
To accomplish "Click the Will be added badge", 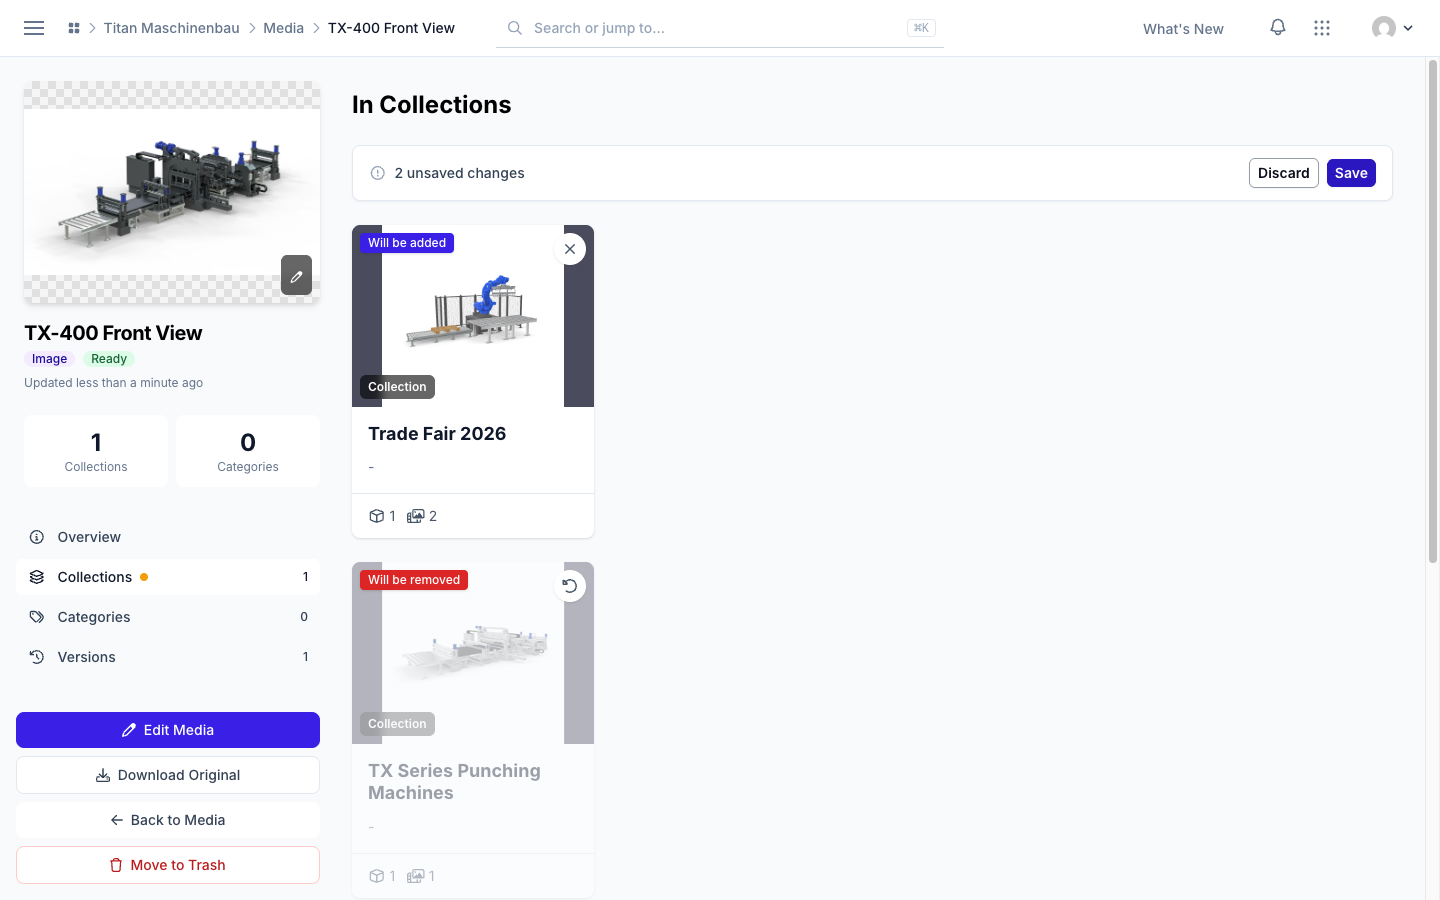I will [407, 243].
